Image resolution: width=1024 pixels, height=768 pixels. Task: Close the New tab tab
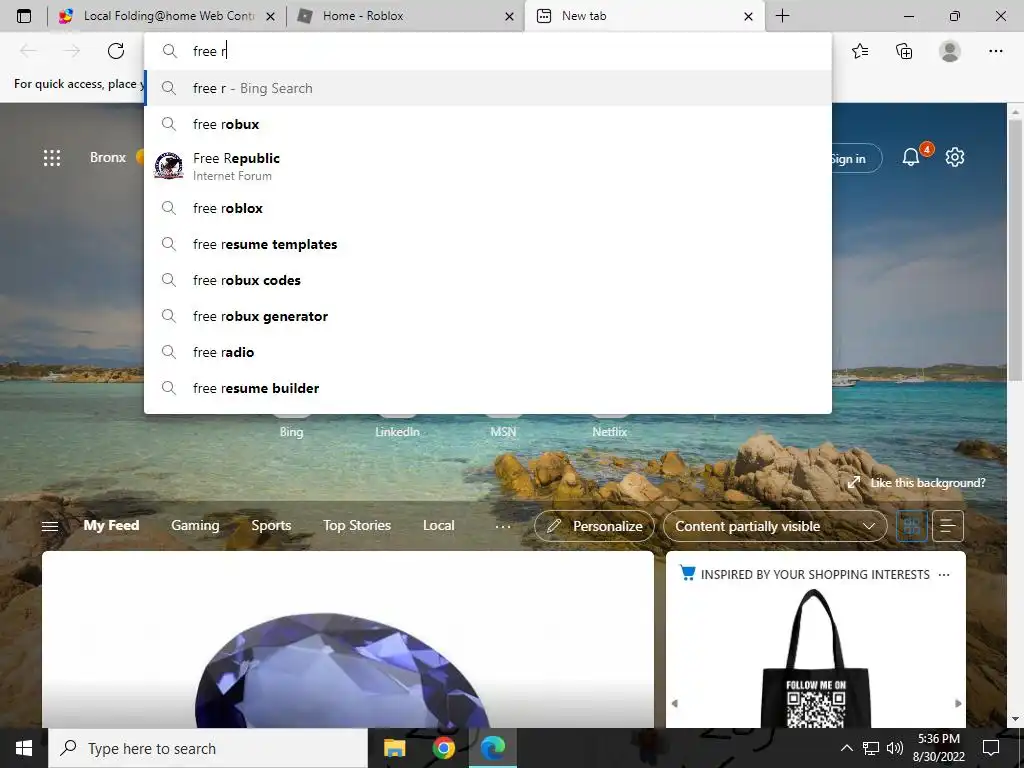[x=748, y=16]
